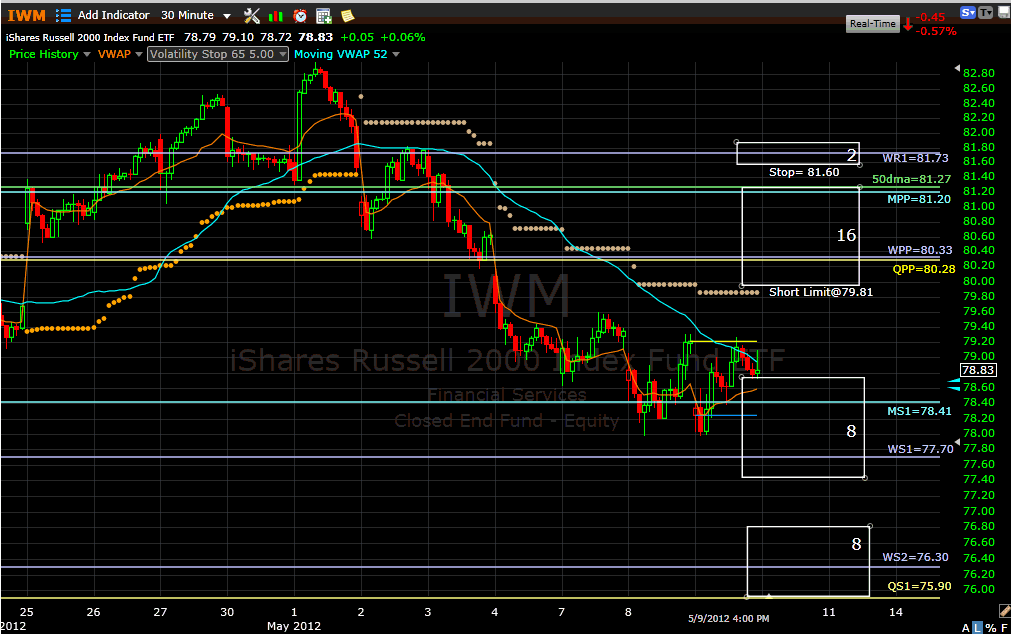Click the WS2=76.30 support label

click(915, 557)
